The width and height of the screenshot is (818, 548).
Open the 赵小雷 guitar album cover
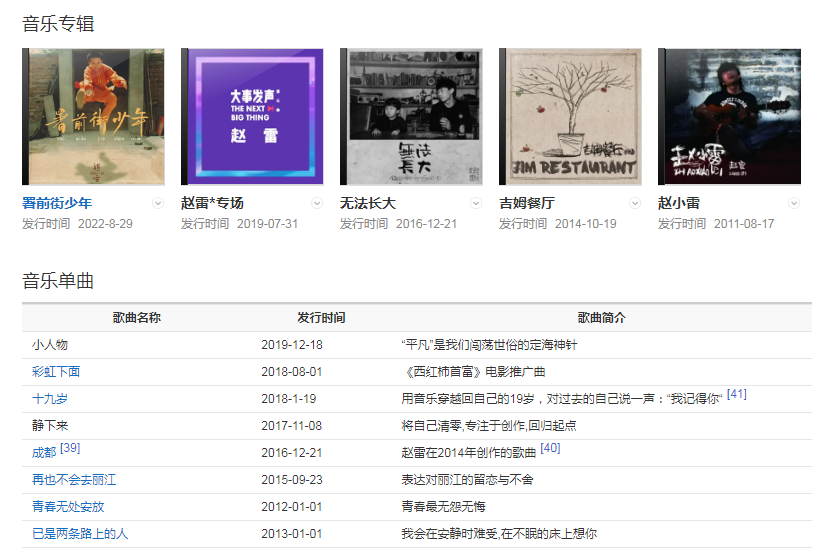click(x=730, y=116)
